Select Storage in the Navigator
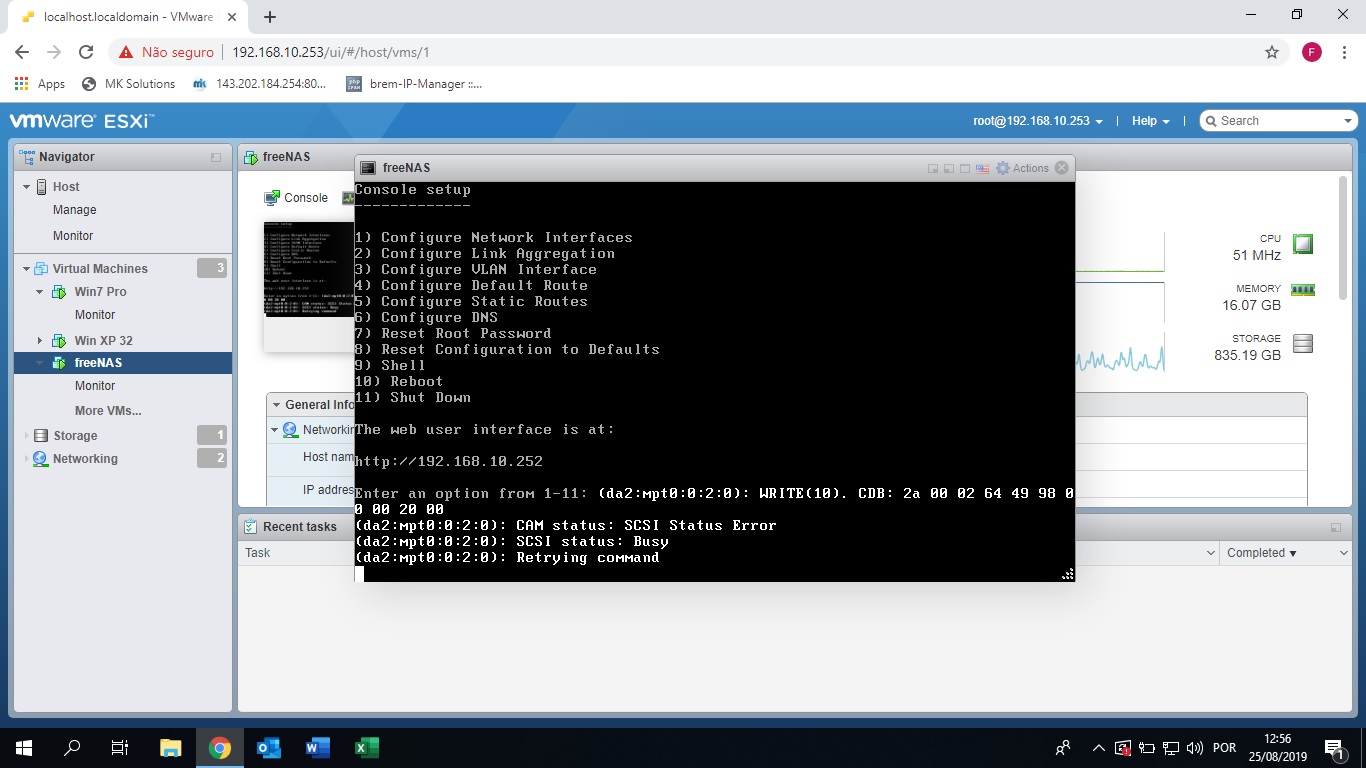1366x768 pixels. (75, 436)
